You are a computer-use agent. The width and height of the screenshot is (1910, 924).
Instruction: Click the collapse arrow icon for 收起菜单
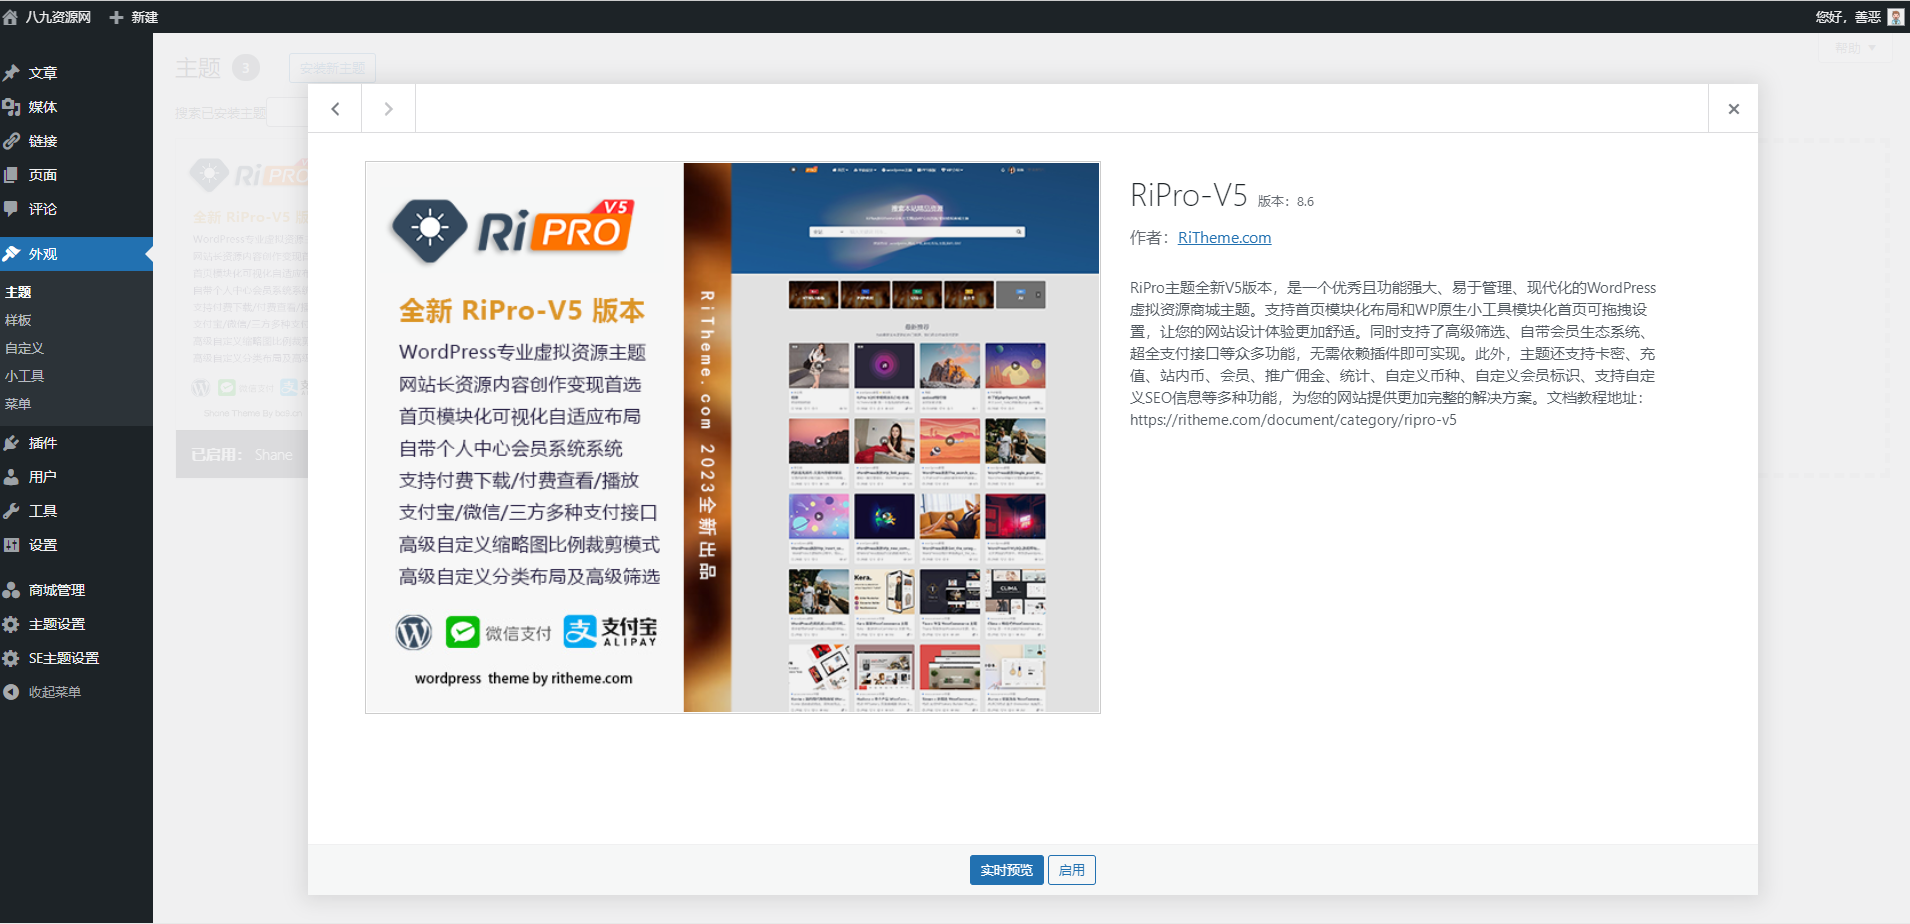tap(11, 692)
